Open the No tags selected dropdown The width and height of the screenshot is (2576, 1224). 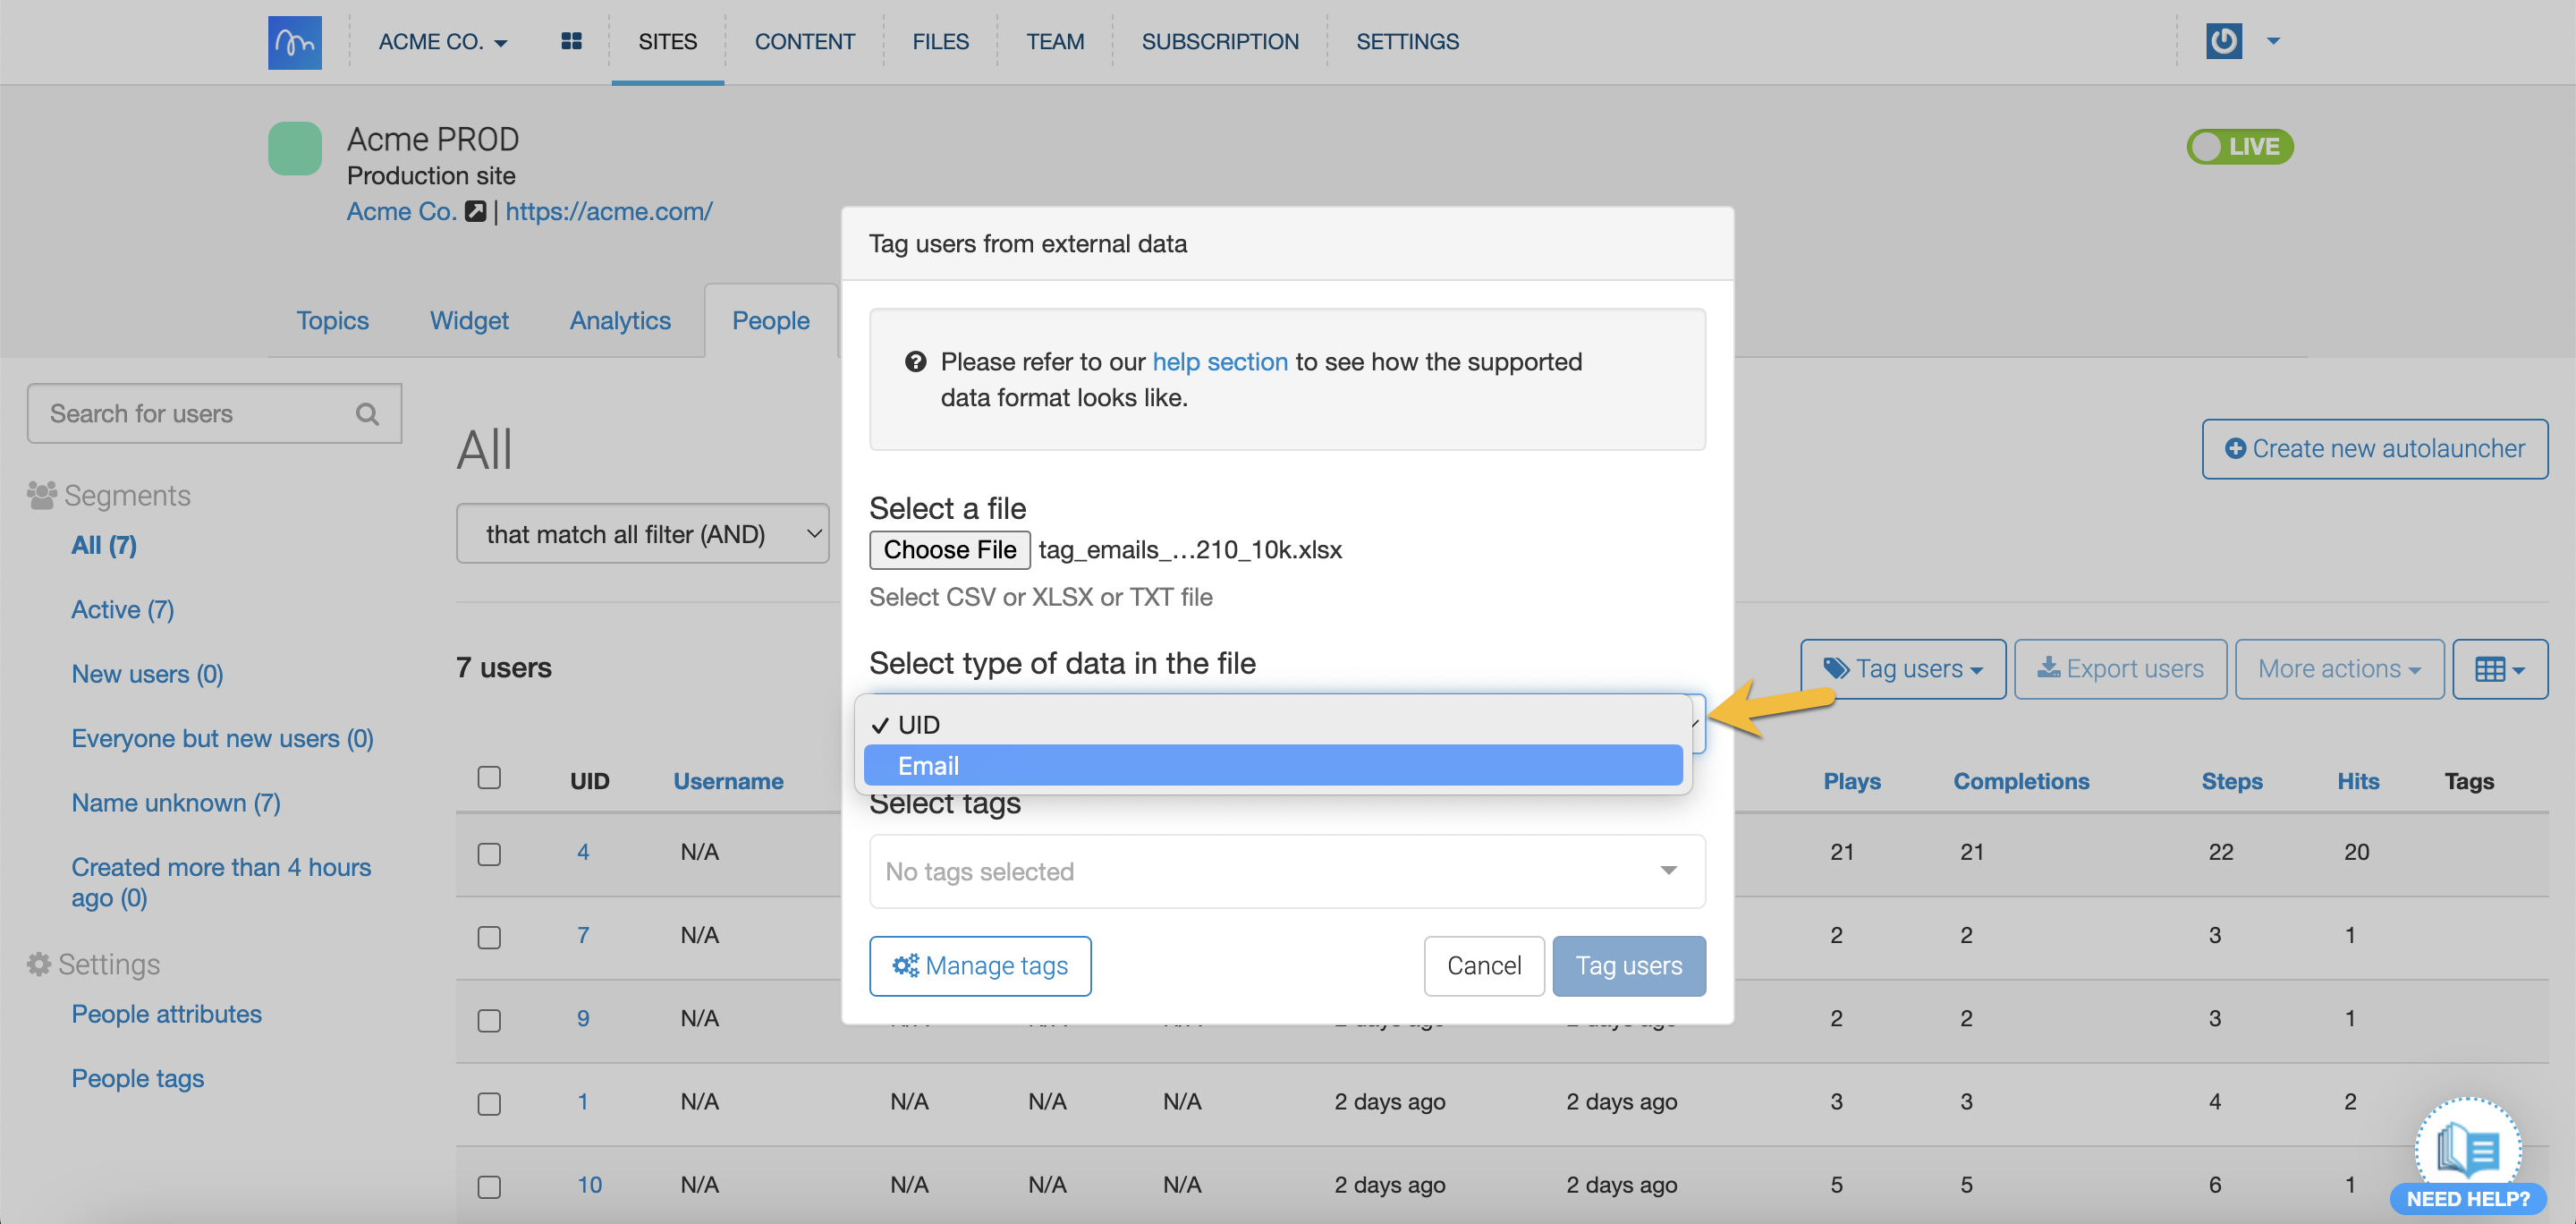click(1286, 871)
